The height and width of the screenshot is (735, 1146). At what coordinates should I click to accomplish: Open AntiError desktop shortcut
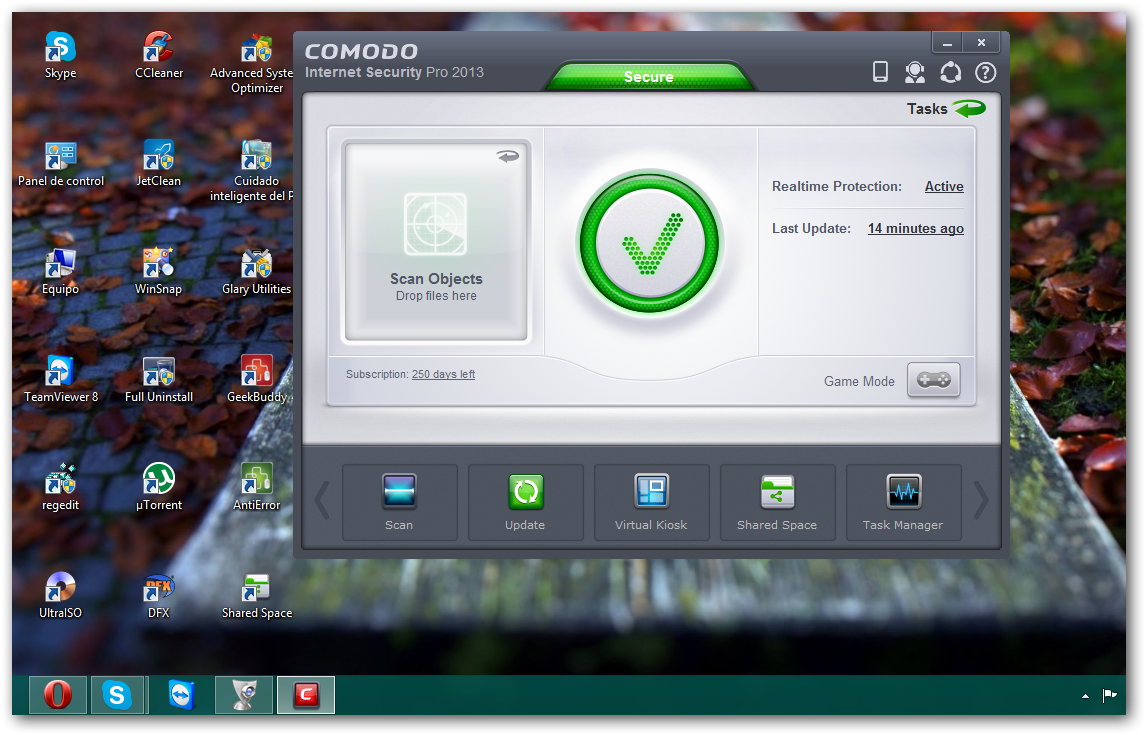pos(256,488)
